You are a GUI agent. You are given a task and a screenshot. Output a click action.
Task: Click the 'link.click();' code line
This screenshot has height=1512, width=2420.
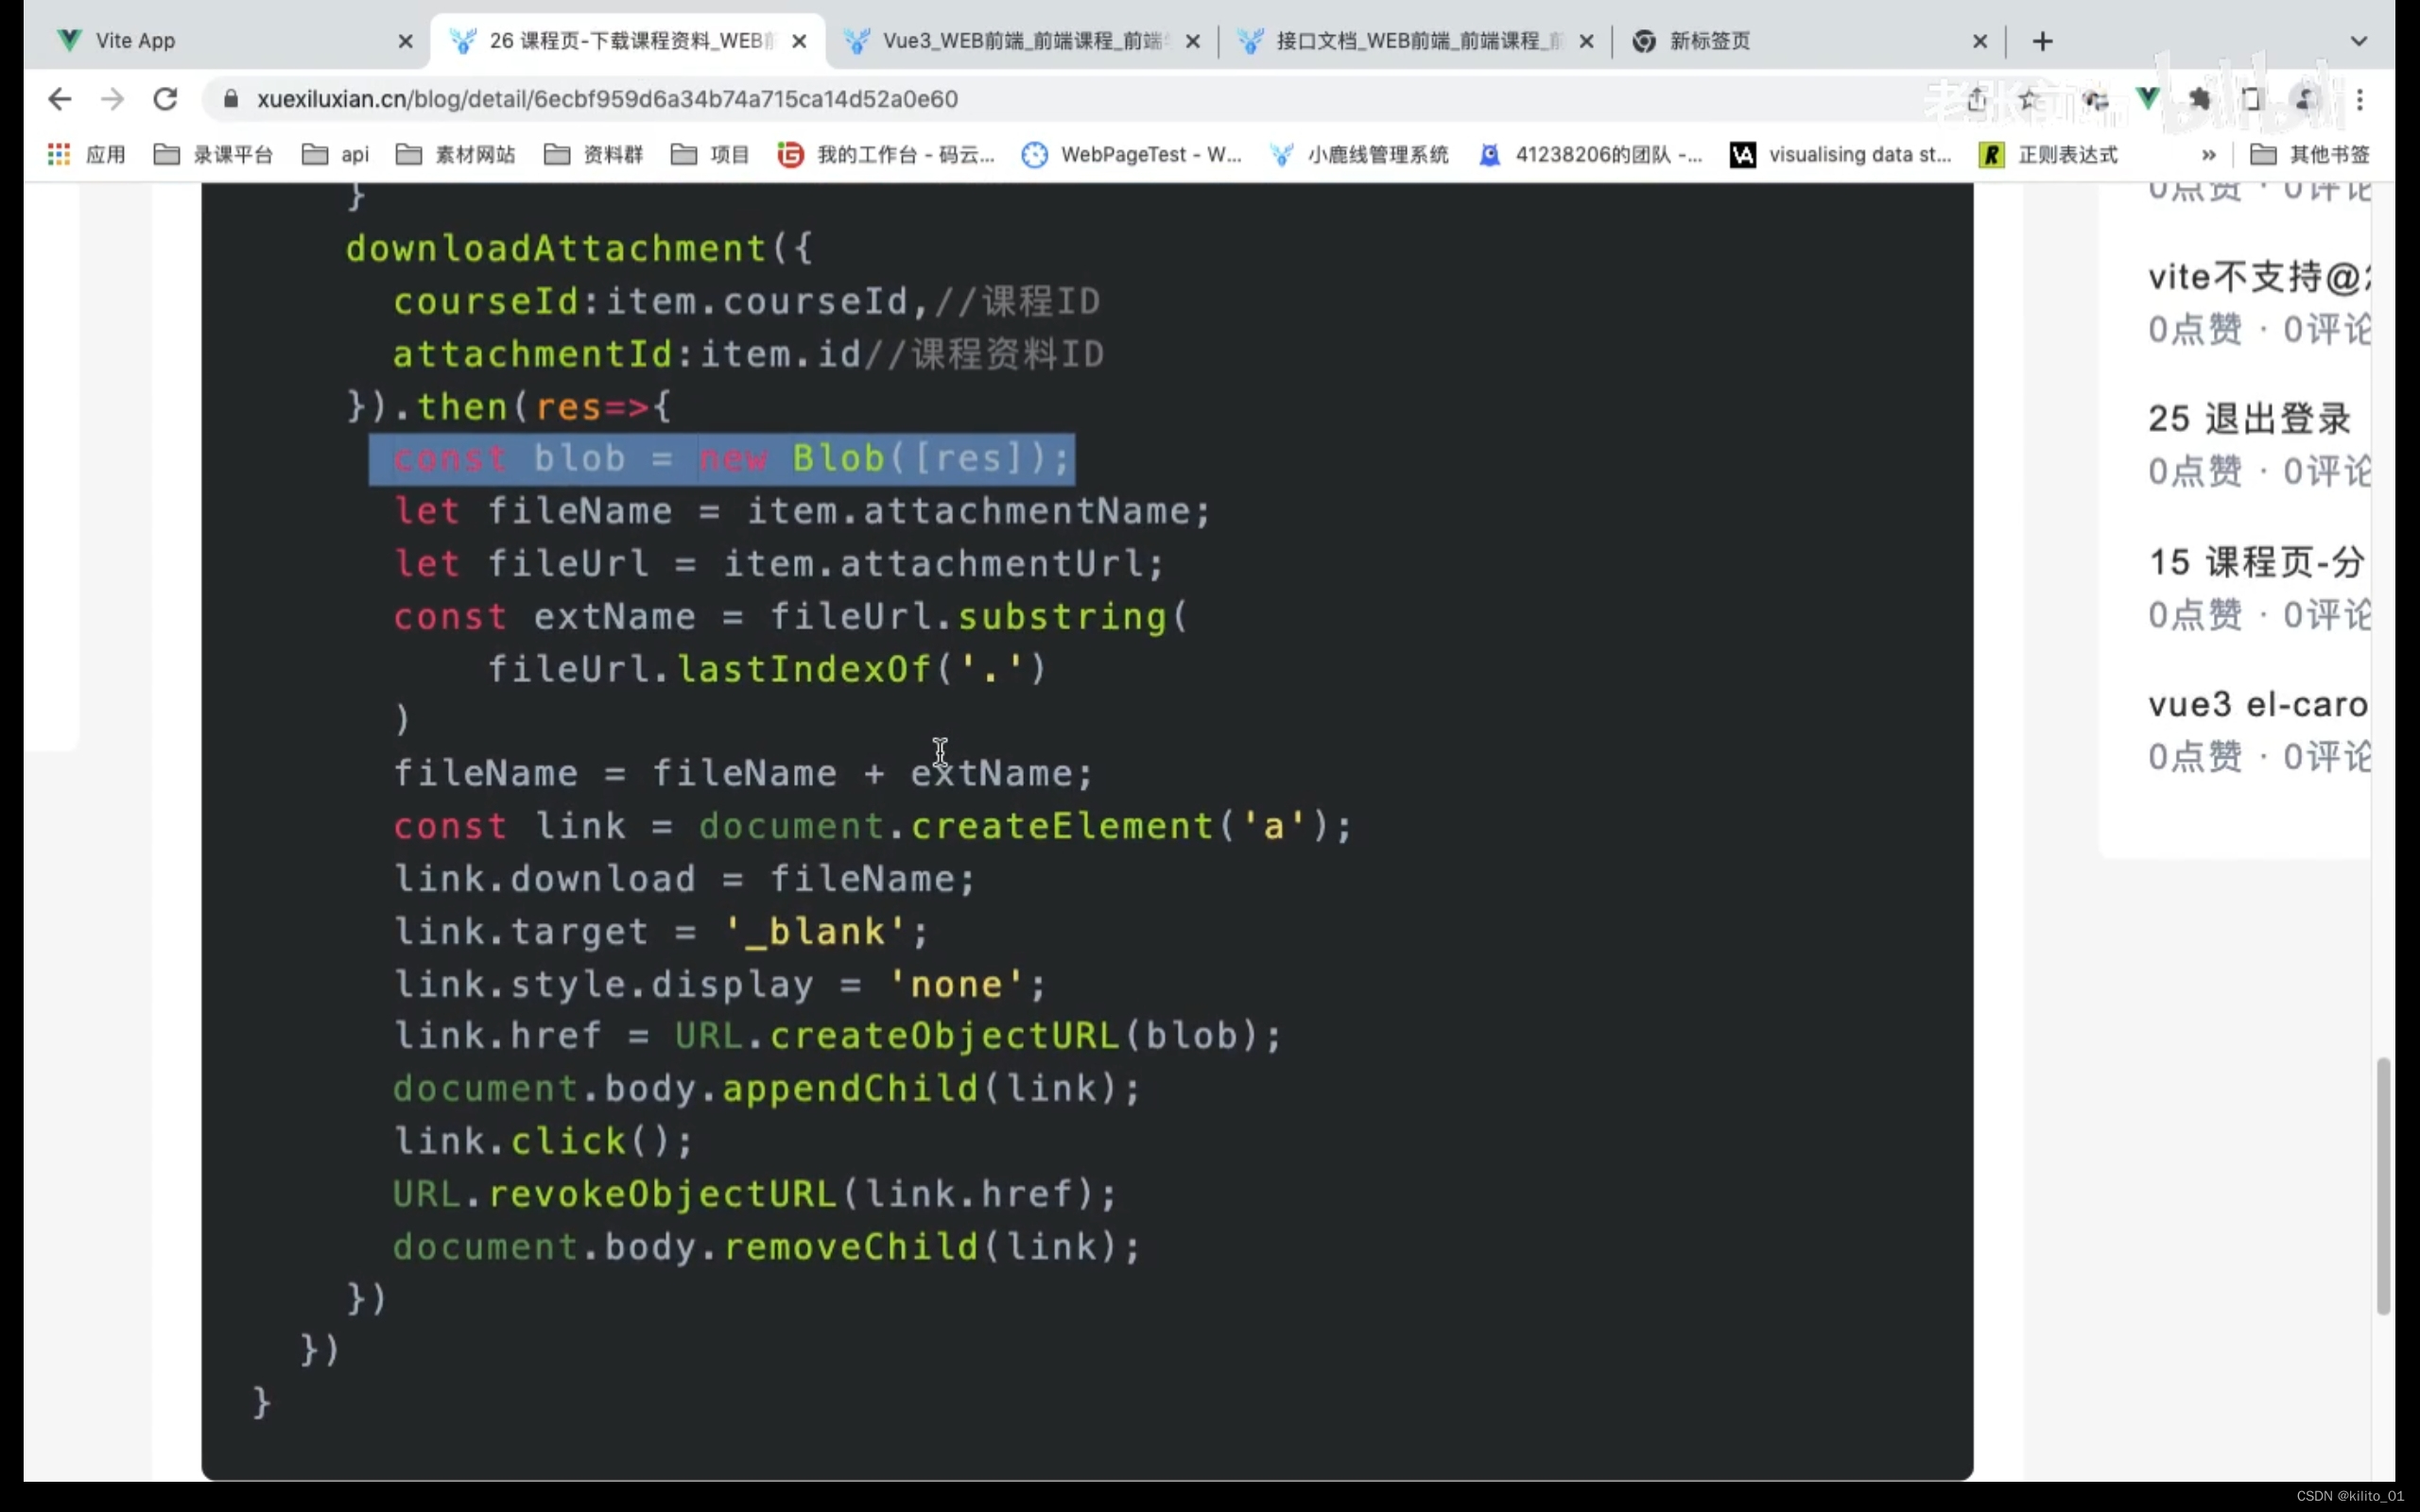click(543, 1141)
